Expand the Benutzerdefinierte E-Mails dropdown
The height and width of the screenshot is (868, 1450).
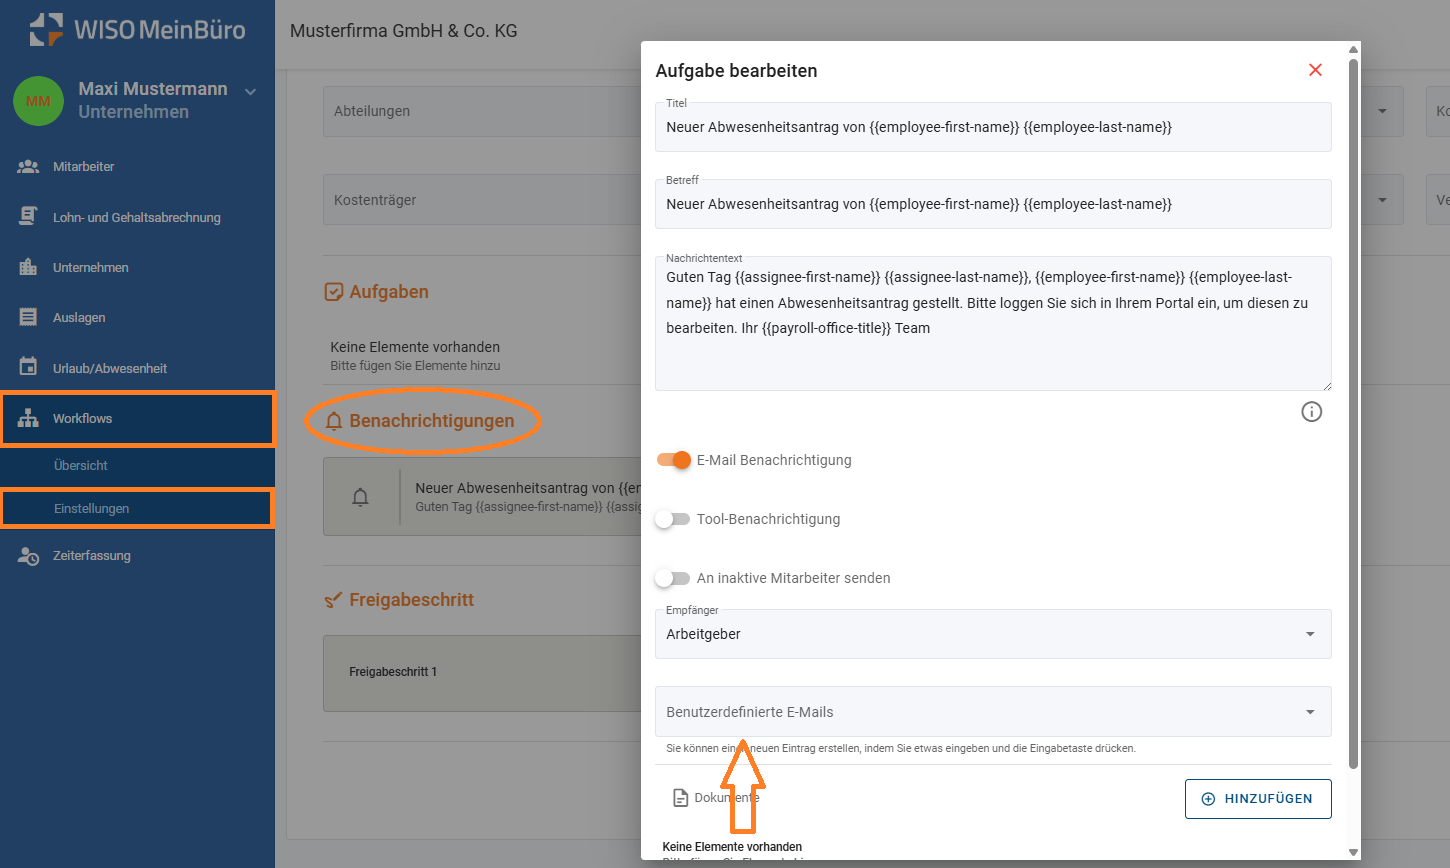click(992, 712)
